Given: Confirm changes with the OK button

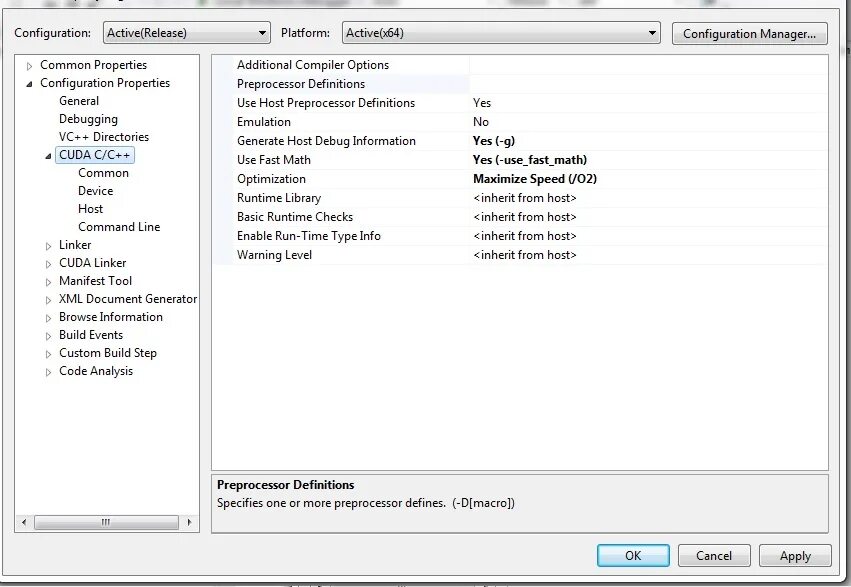Looking at the screenshot, I should pyautogui.click(x=633, y=556).
